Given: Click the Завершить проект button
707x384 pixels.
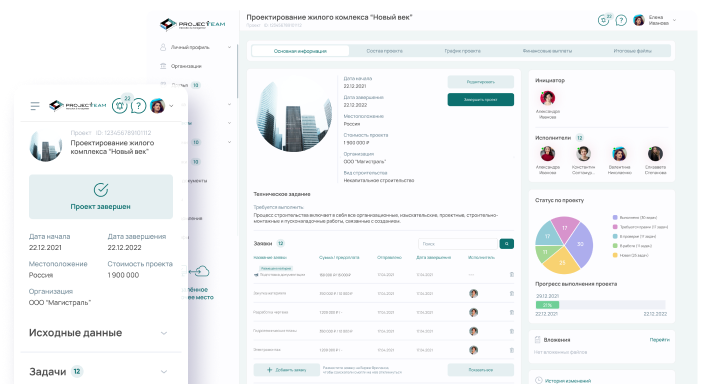Looking at the screenshot, I should (x=481, y=100).
